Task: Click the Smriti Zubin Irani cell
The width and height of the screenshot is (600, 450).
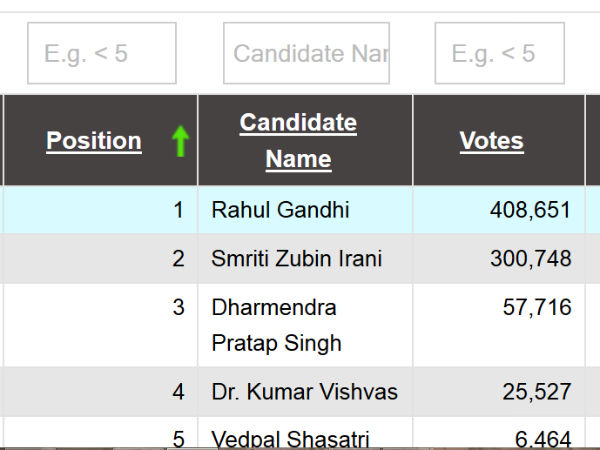Action: click(296, 259)
